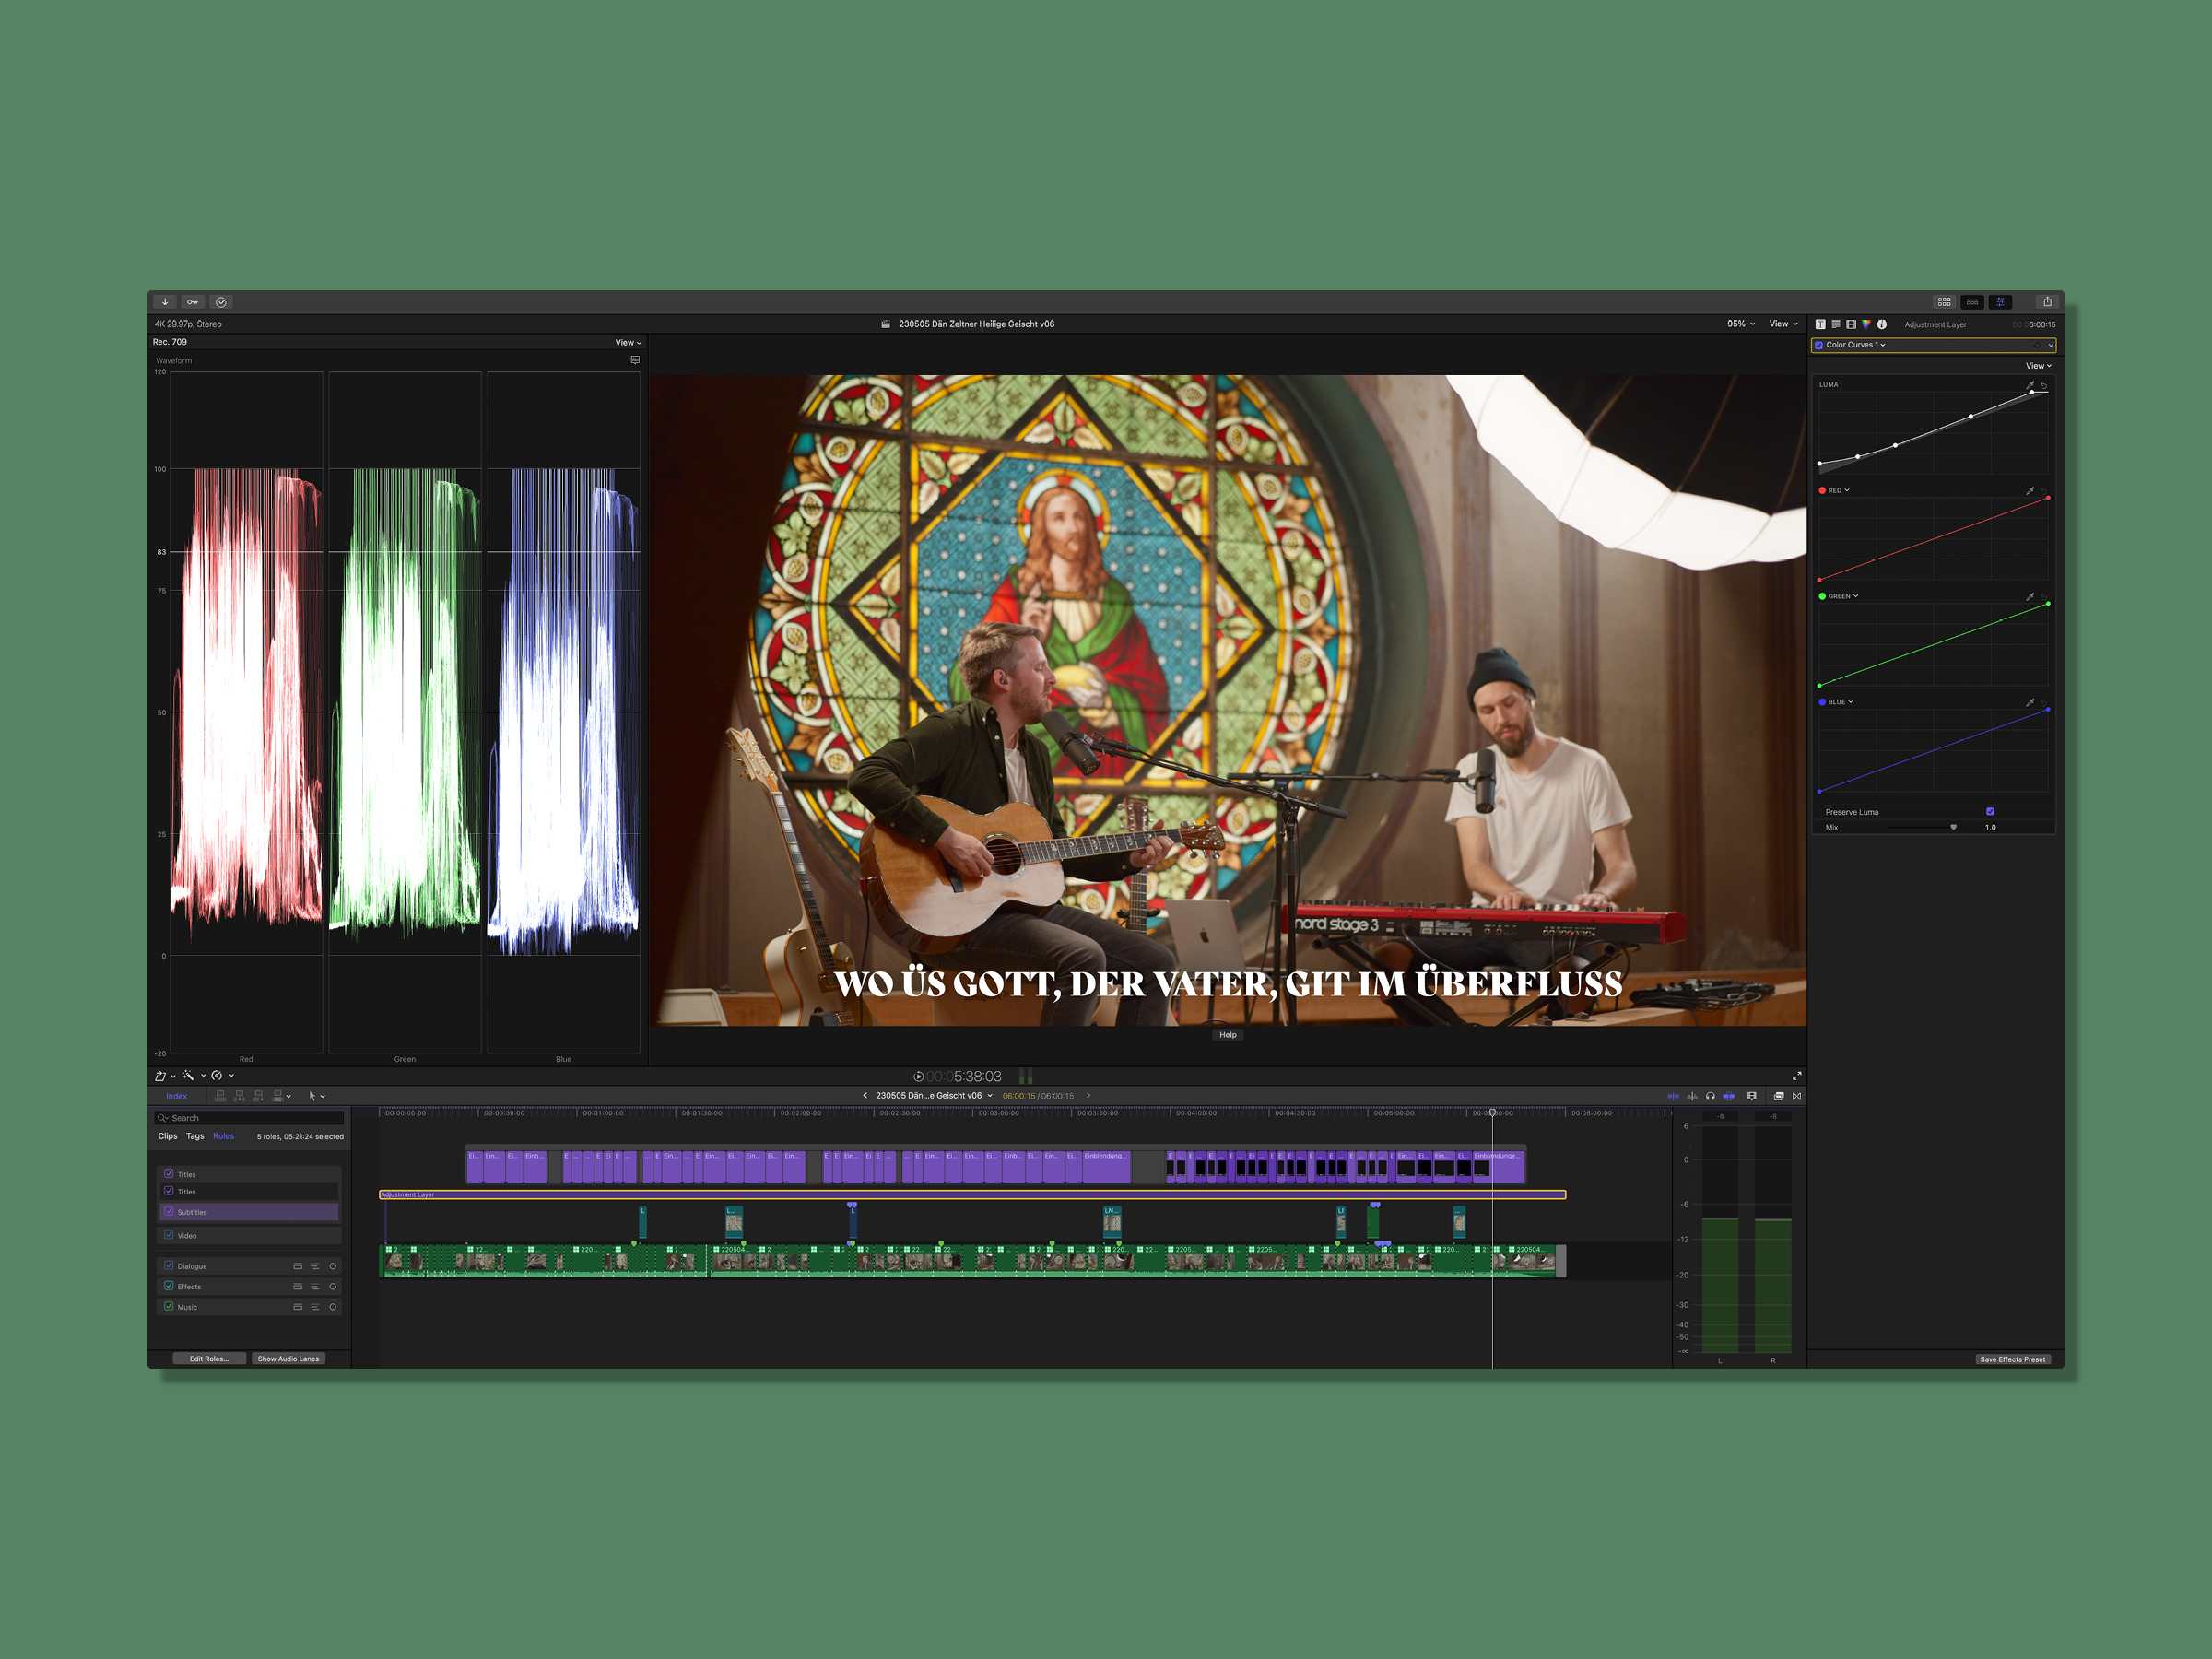Open the Keyword Editor key icon
Image resolution: width=2212 pixels, height=1659 pixels.
(193, 302)
